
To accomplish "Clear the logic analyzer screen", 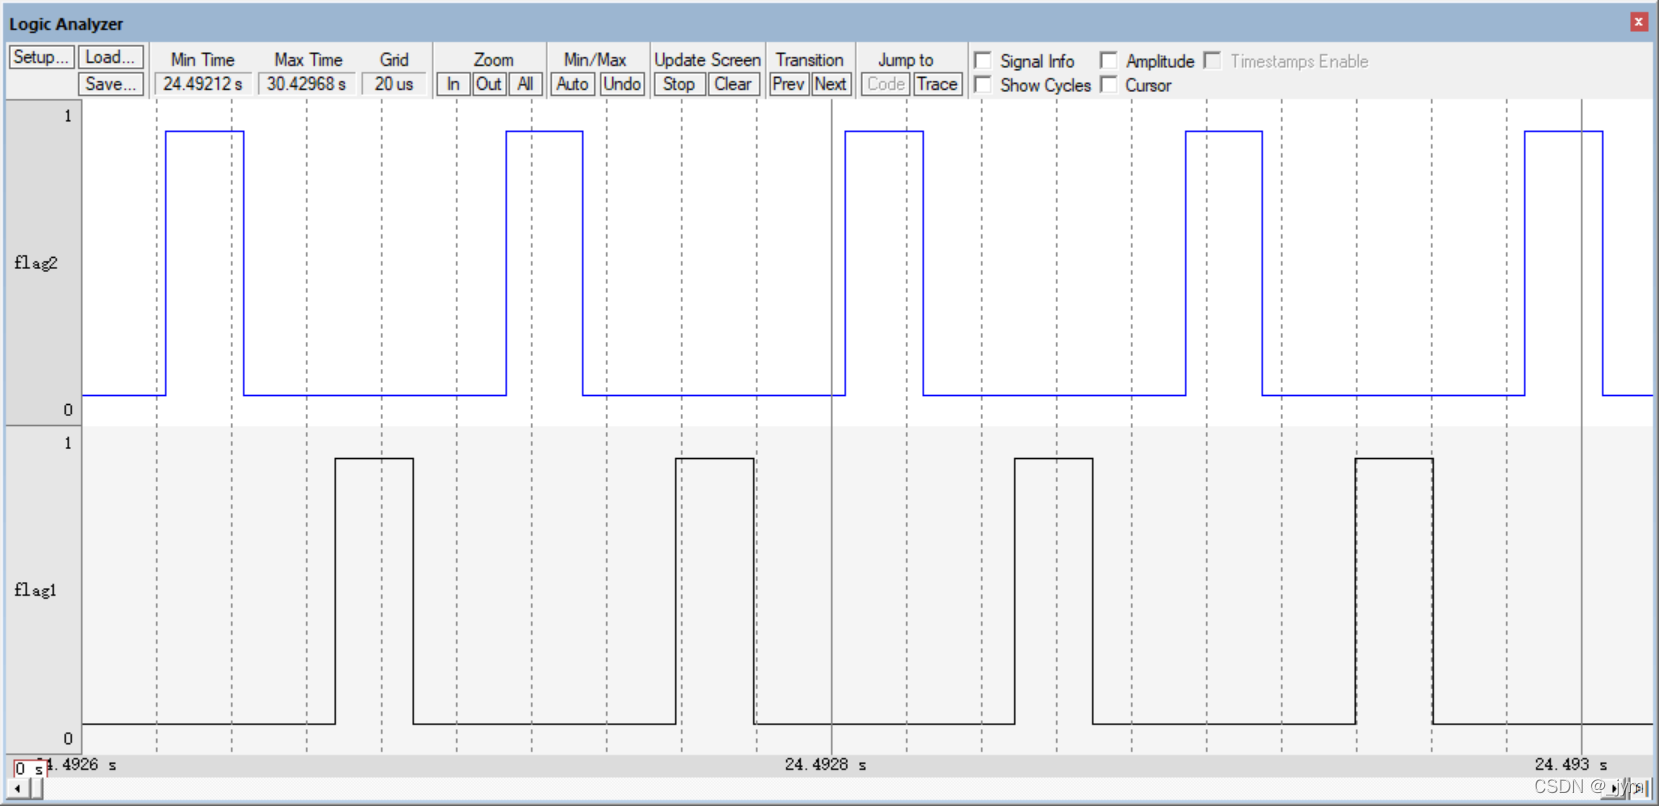I will click(x=733, y=84).
